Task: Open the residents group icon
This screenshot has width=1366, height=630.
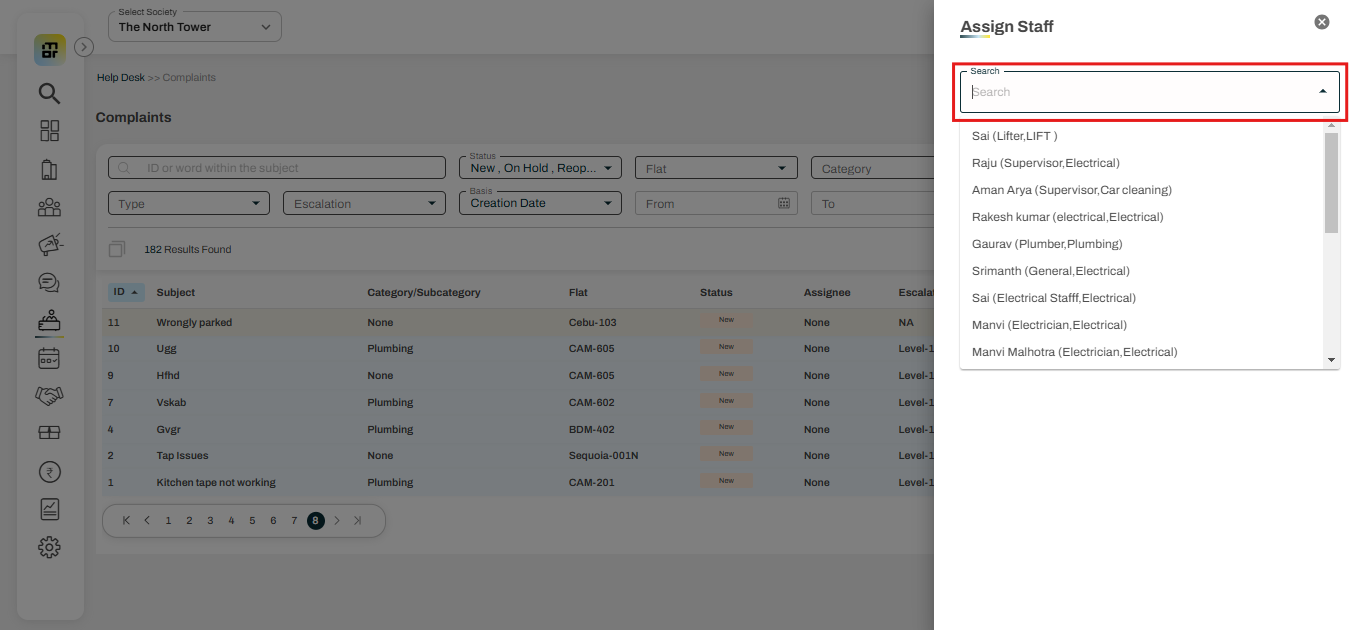Action: 49,207
